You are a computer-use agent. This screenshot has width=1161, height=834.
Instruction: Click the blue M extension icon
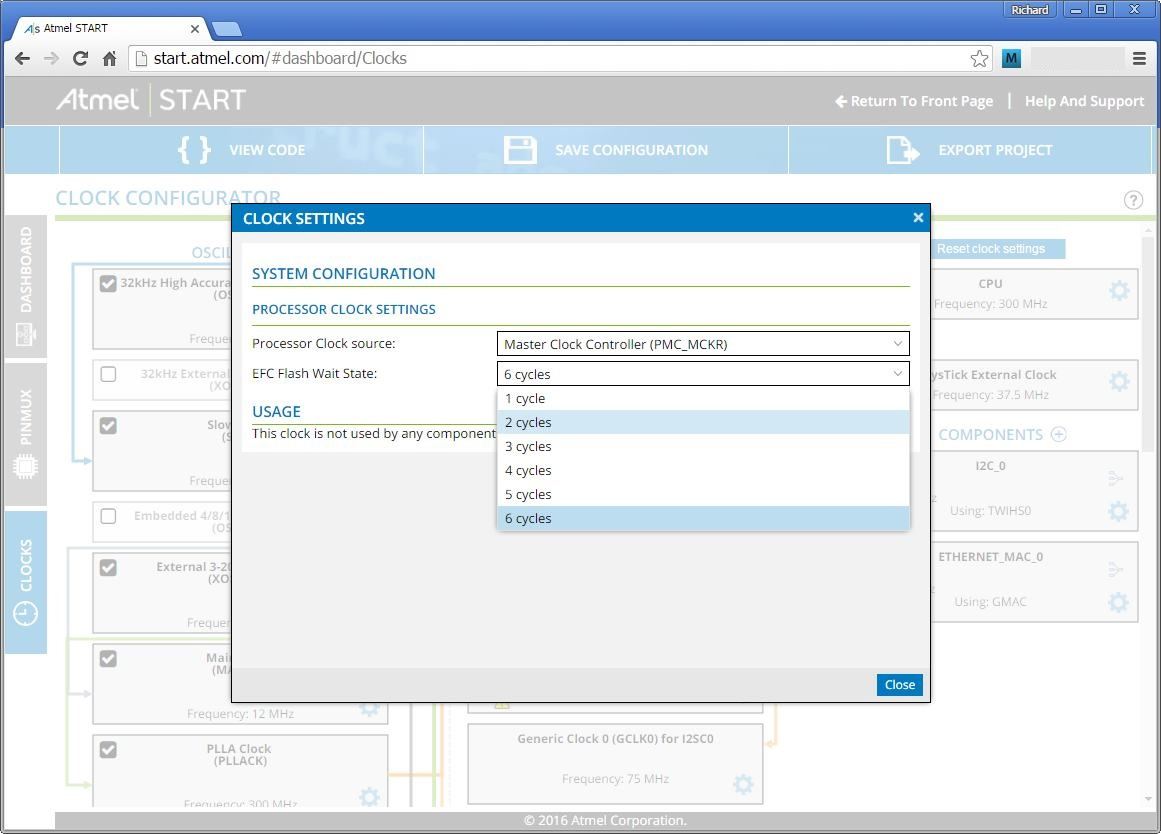coord(1011,59)
